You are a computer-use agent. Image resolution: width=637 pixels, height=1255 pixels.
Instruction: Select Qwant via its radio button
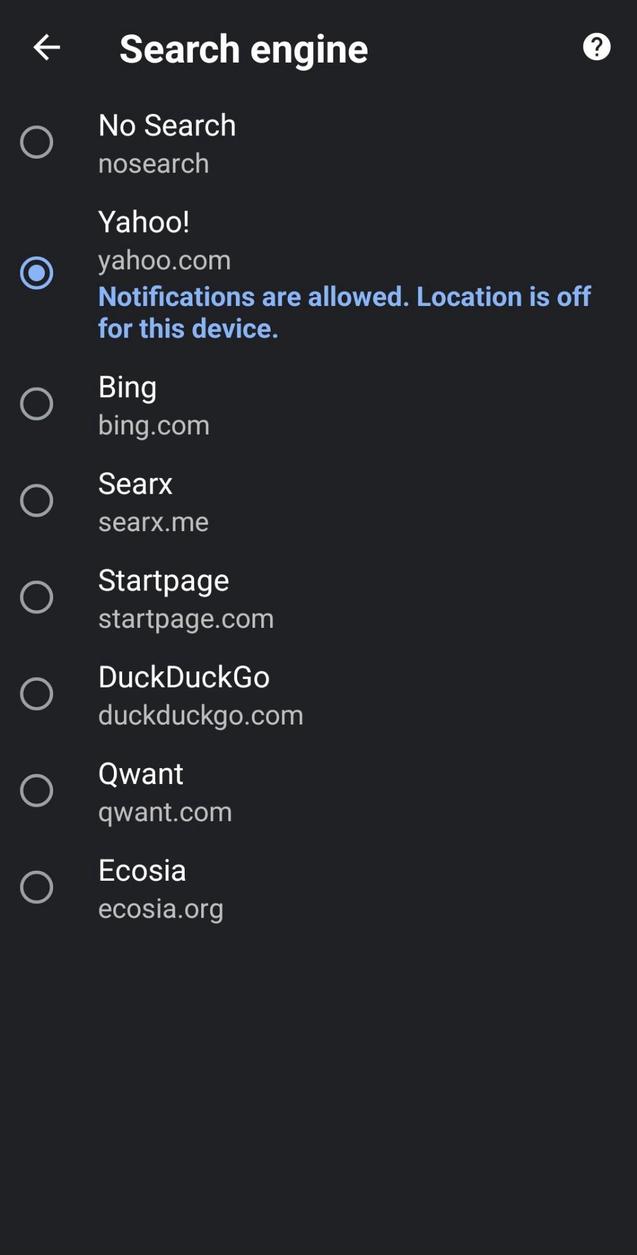[x=36, y=790]
